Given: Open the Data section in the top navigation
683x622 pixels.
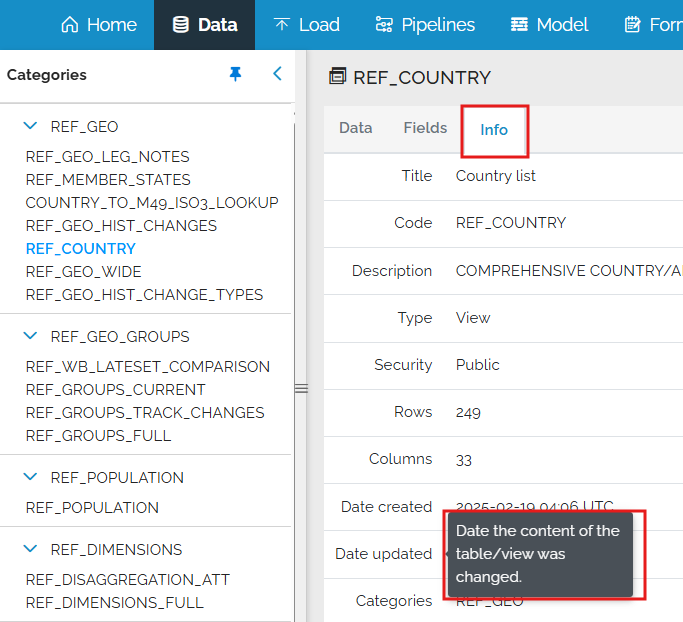Looking at the screenshot, I should [x=204, y=25].
